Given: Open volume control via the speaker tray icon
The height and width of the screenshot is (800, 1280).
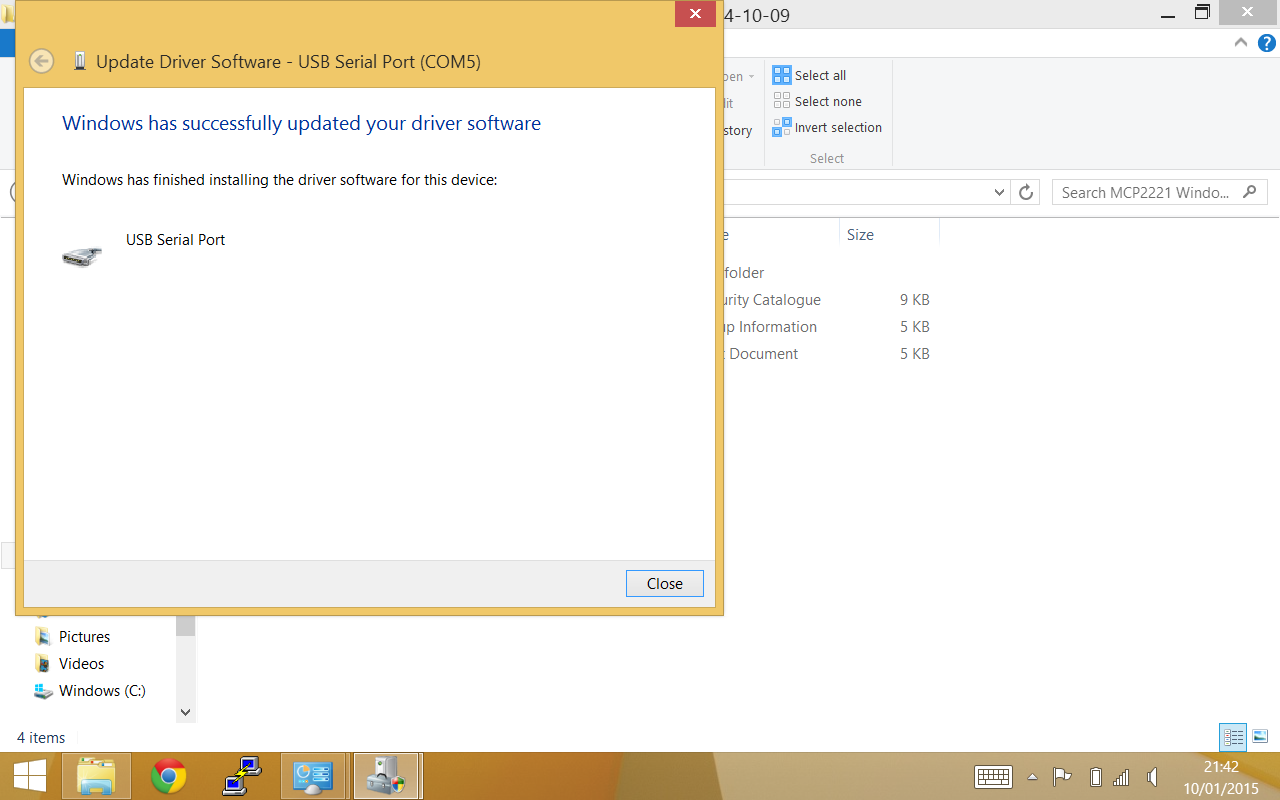Looking at the screenshot, I should click(1151, 777).
